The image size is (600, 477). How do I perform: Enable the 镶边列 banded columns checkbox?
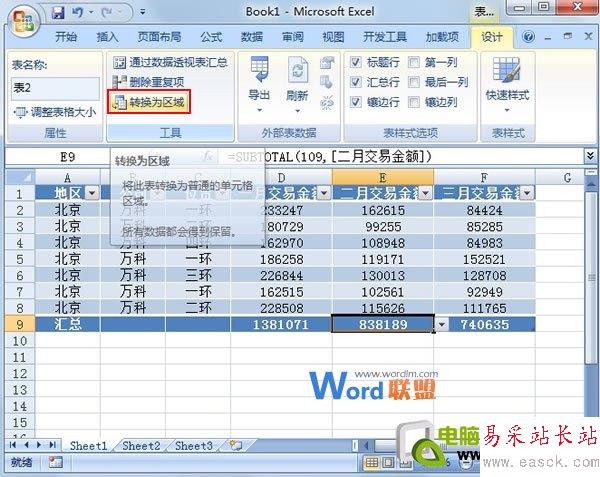pyautogui.click(x=414, y=102)
